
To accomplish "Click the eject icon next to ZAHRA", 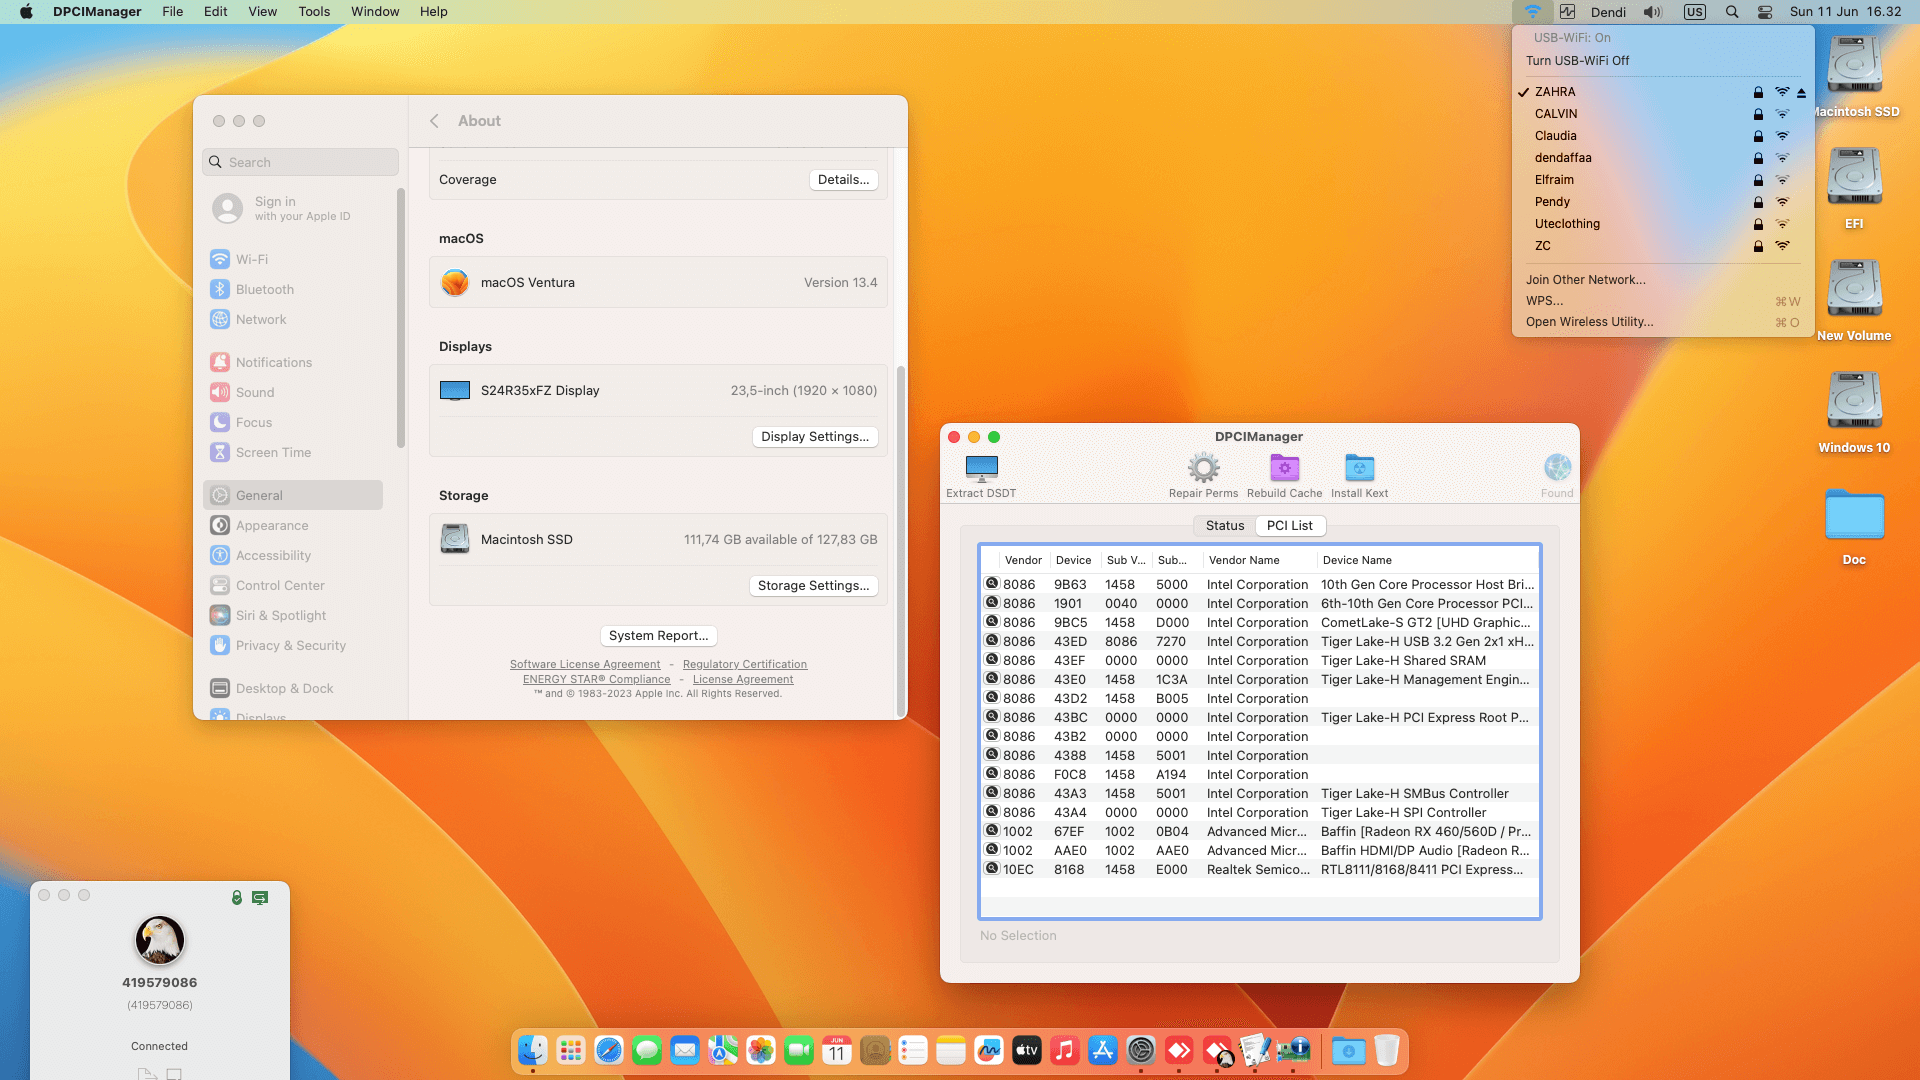I will coord(1801,92).
